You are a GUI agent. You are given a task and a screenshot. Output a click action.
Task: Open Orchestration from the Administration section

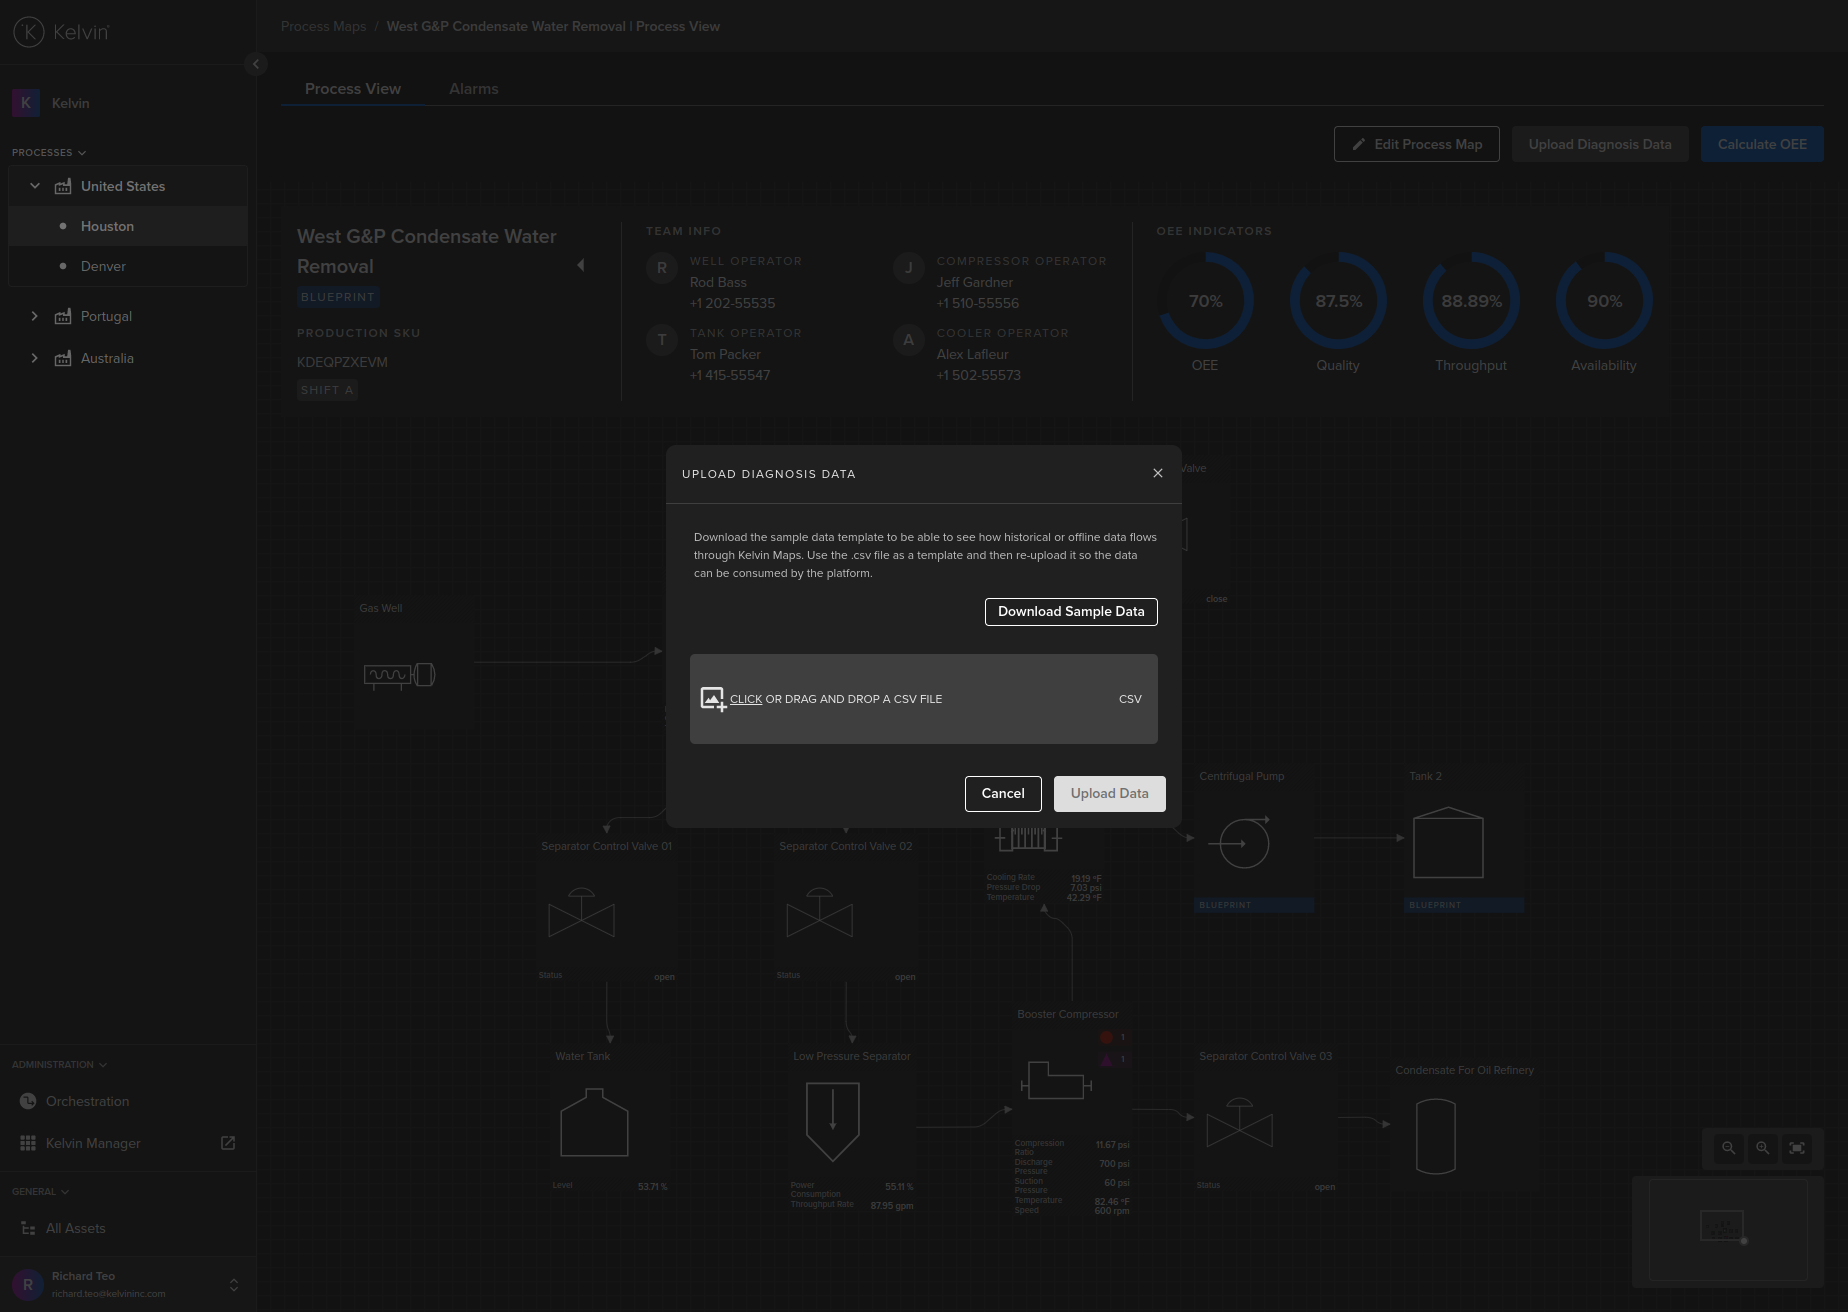(87, 1101)
